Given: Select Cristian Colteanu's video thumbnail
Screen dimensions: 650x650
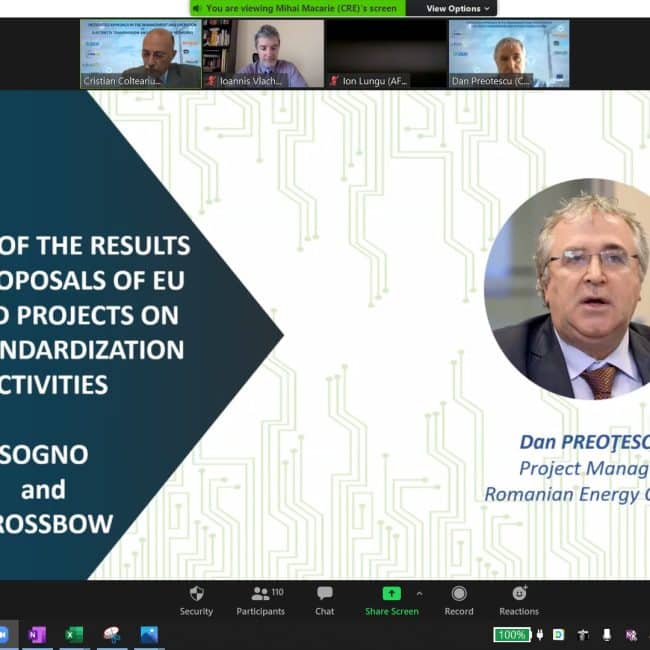Looking at the screenshot, I should coord(141,54).
